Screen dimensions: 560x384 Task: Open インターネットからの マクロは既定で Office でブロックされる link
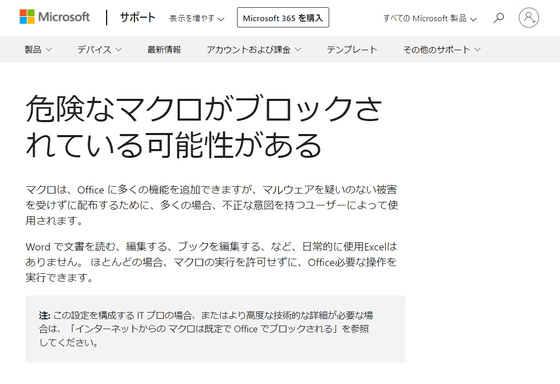pyautogui.click(x=204, y=329)
